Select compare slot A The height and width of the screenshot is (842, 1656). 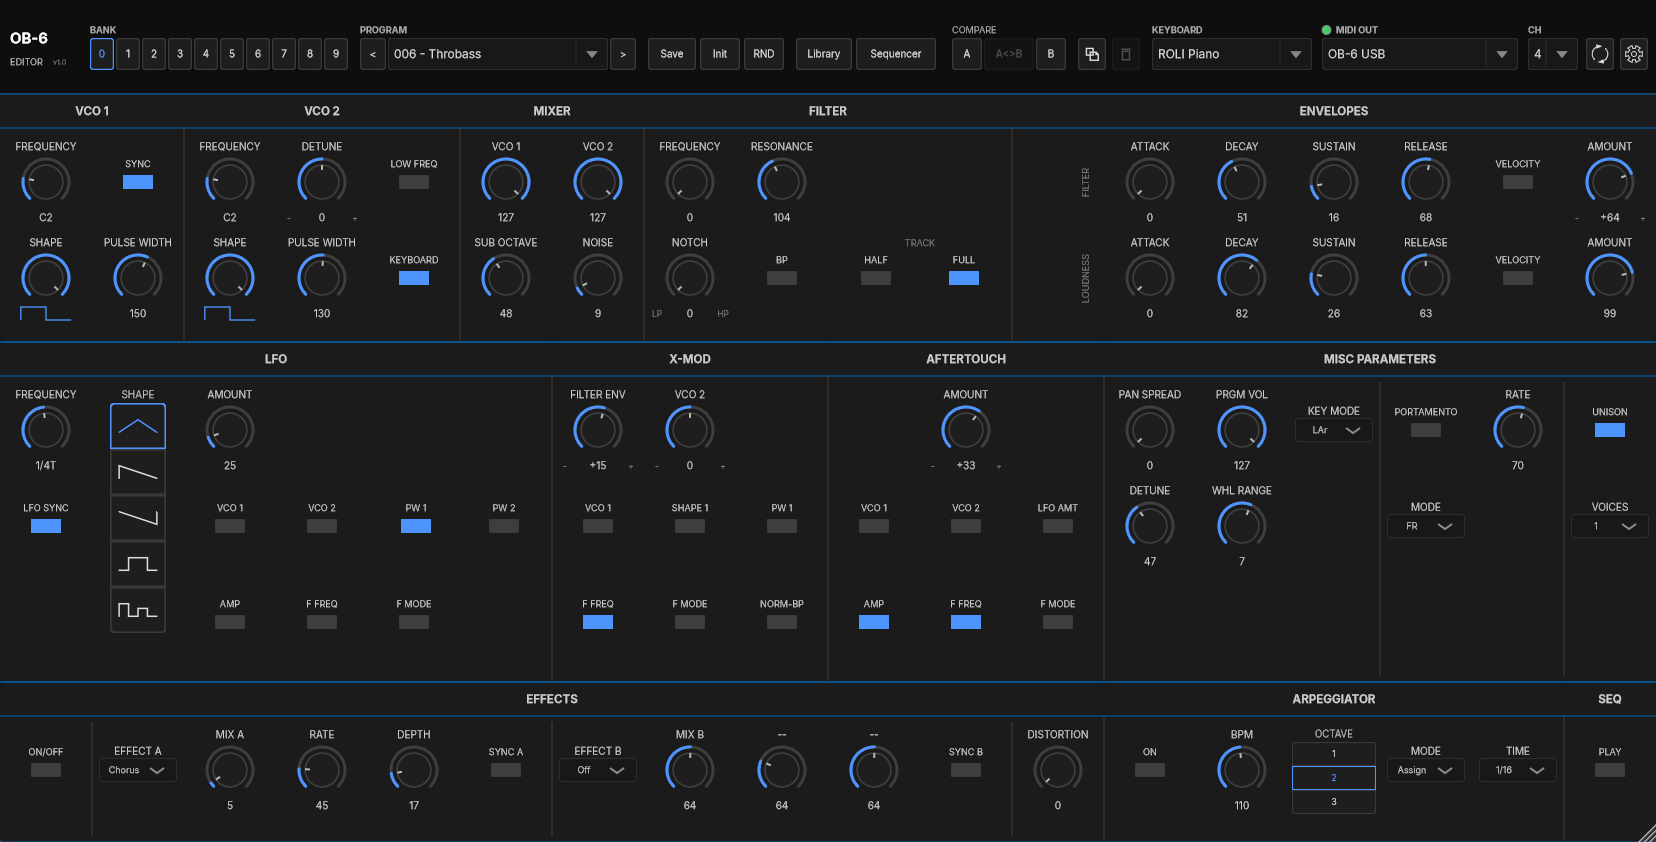coord(967,54)
